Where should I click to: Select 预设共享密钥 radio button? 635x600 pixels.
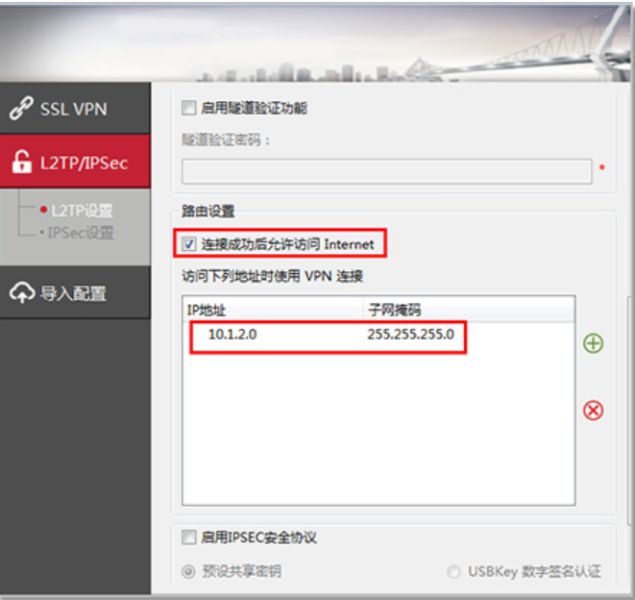click(188, 571)
